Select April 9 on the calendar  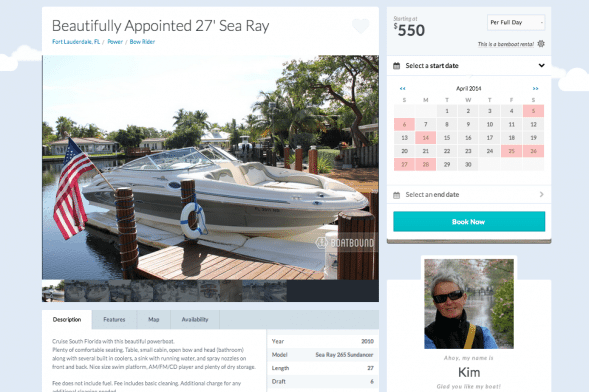tap(468, 124)
